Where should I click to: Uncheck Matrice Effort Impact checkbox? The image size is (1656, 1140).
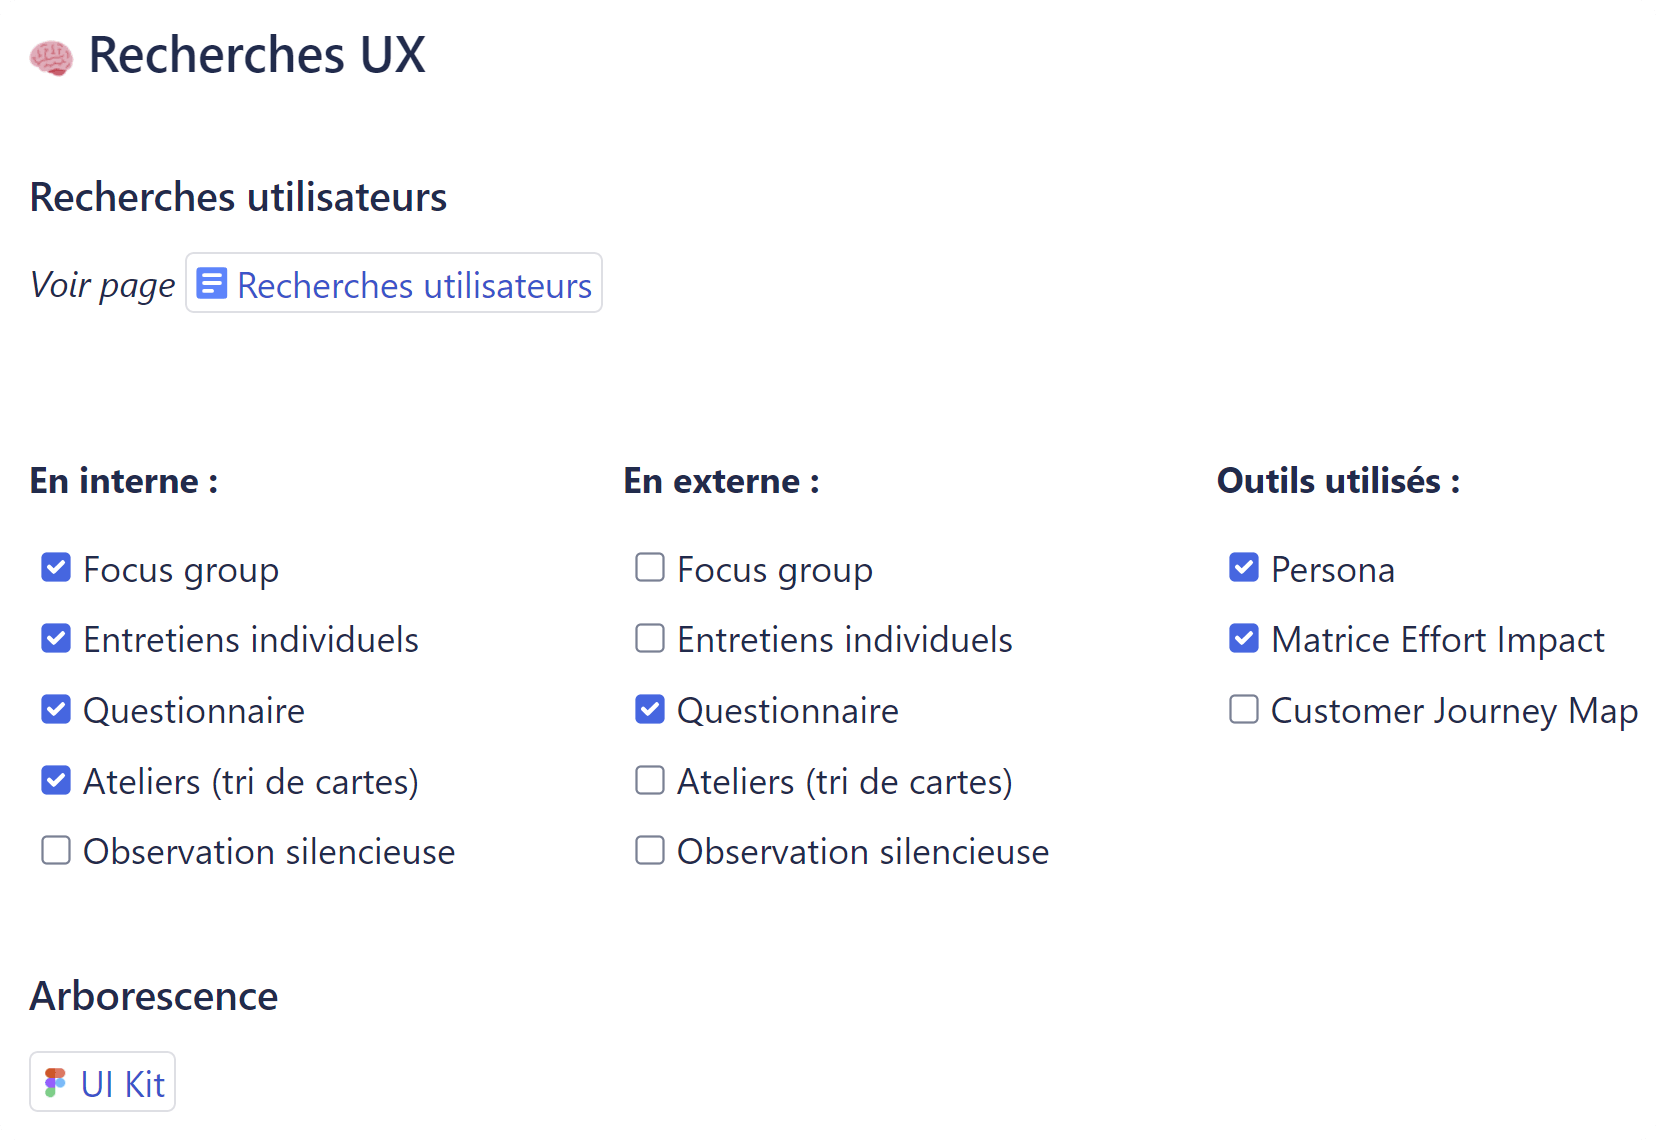1244,638
